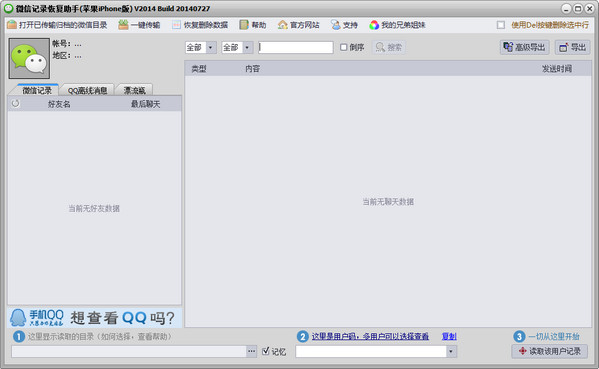Click the WeChat avatar logo image

click(x=29, y=58)
